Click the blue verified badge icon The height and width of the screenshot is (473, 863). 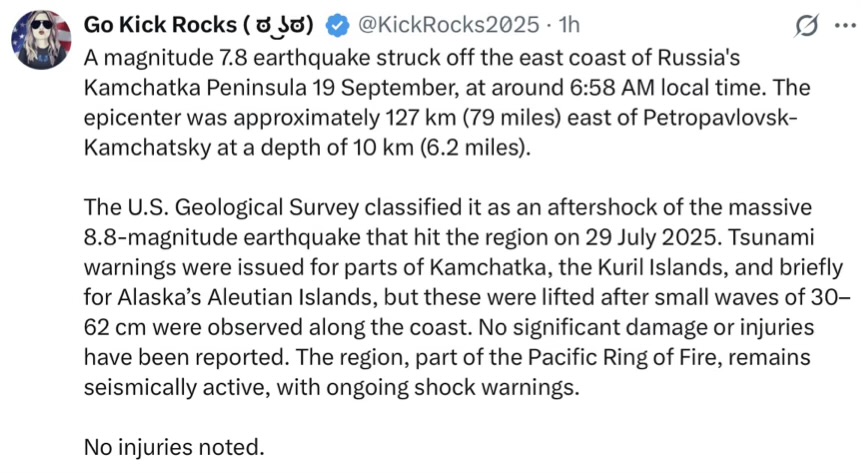(337, 25)
